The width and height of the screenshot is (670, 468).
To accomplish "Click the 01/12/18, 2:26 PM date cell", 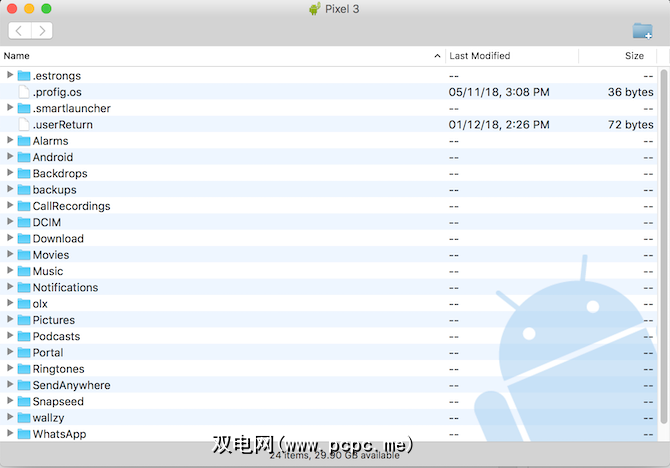I will (499, 125).
